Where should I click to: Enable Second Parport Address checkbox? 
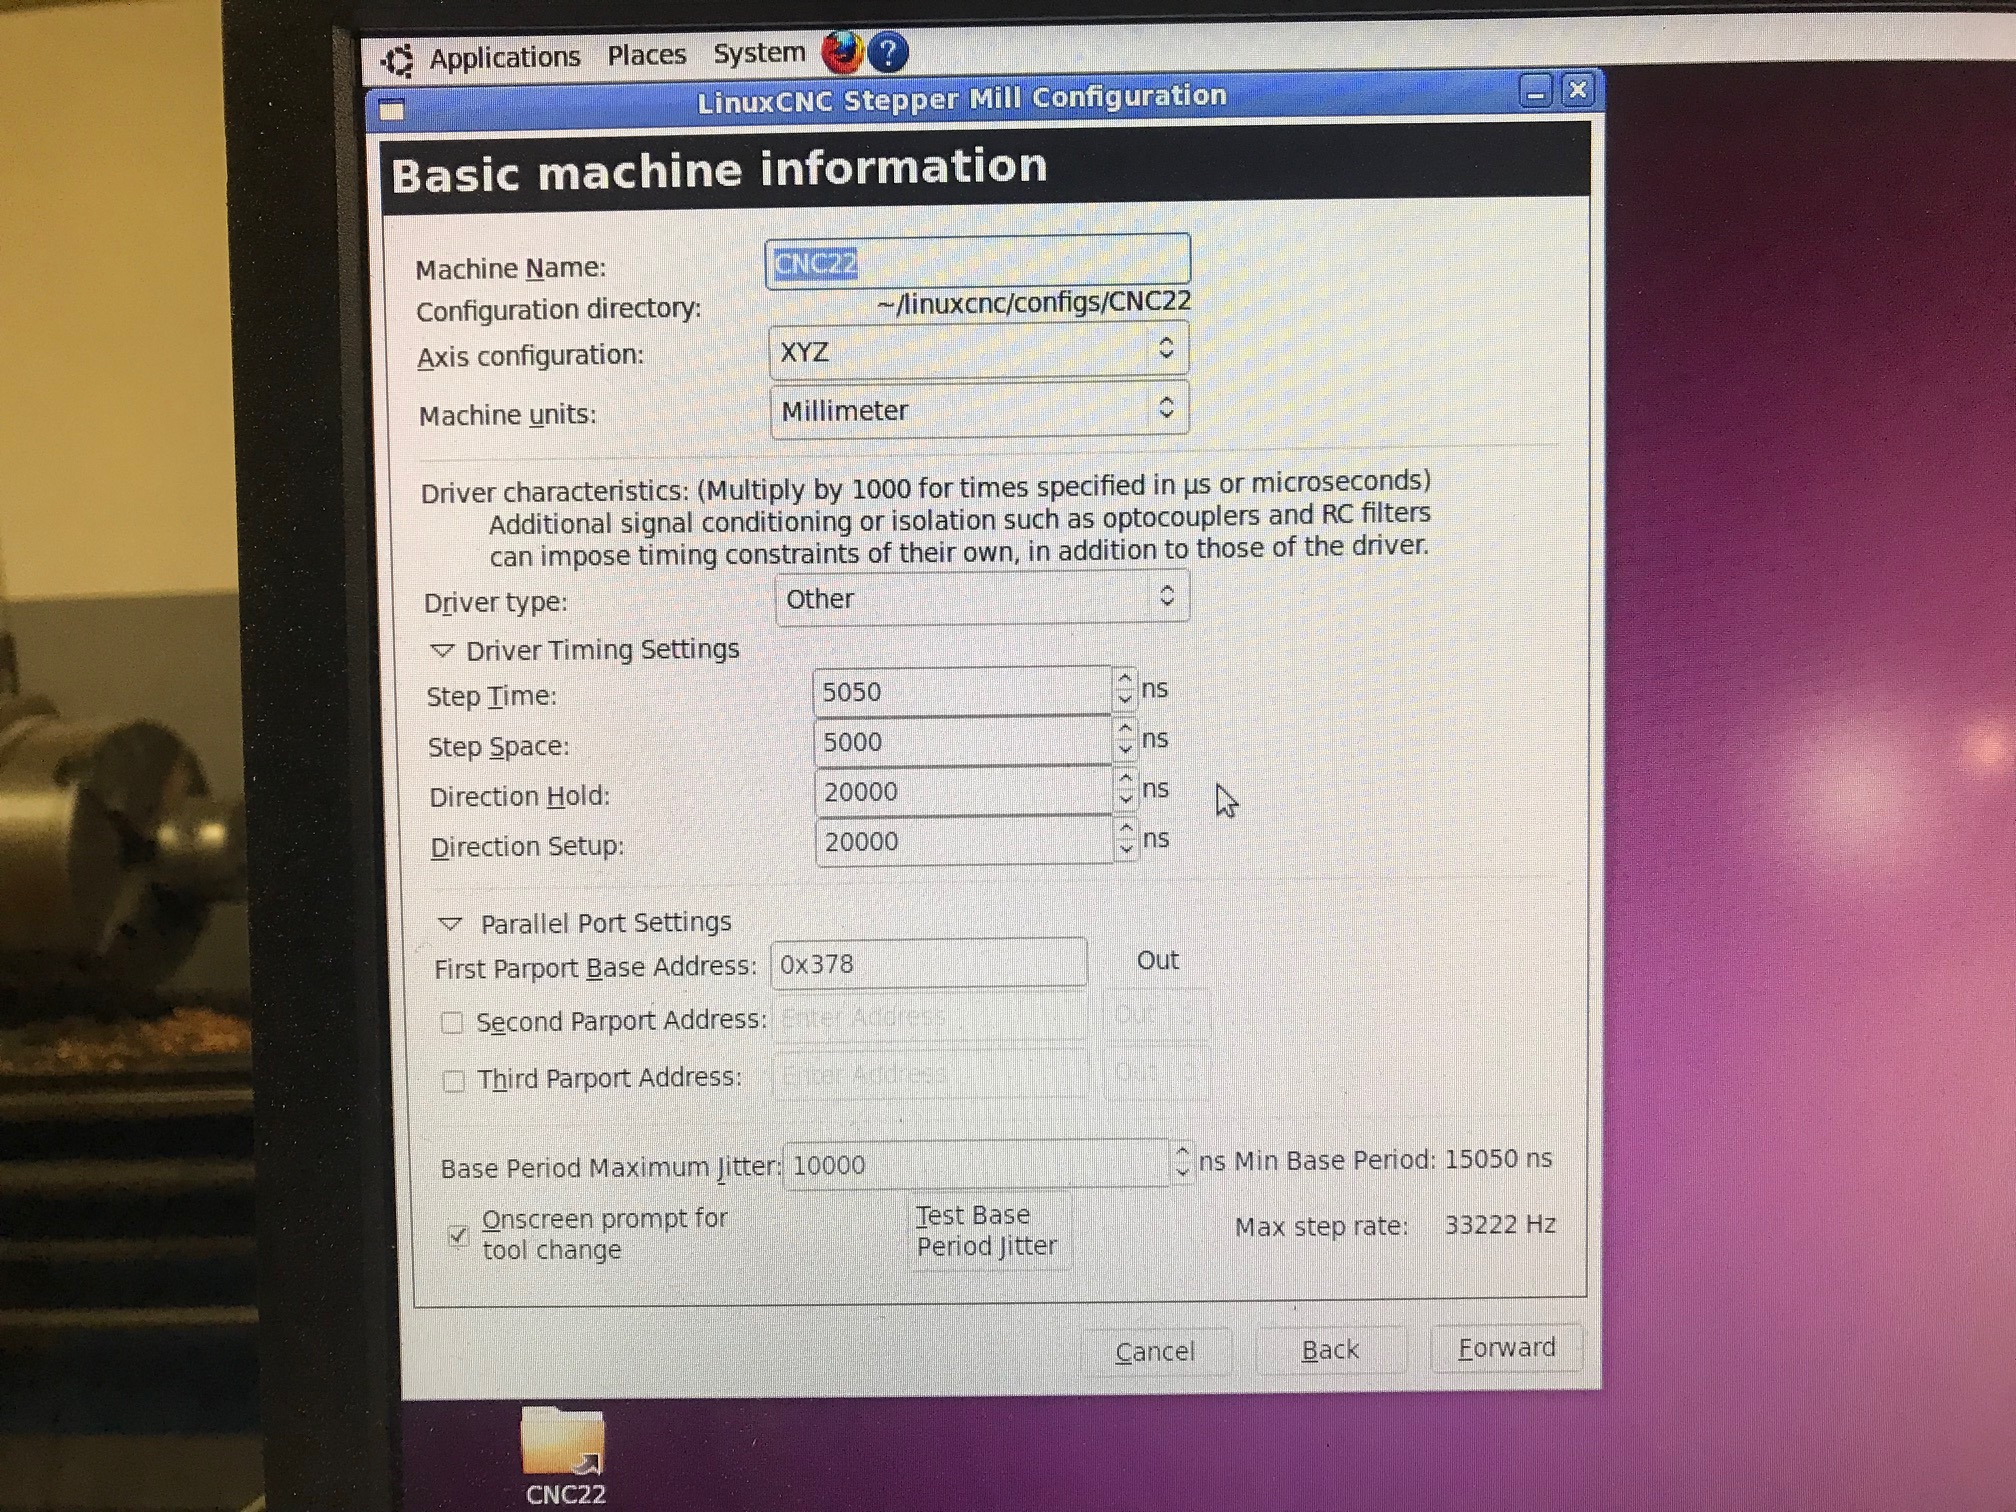452,1022
